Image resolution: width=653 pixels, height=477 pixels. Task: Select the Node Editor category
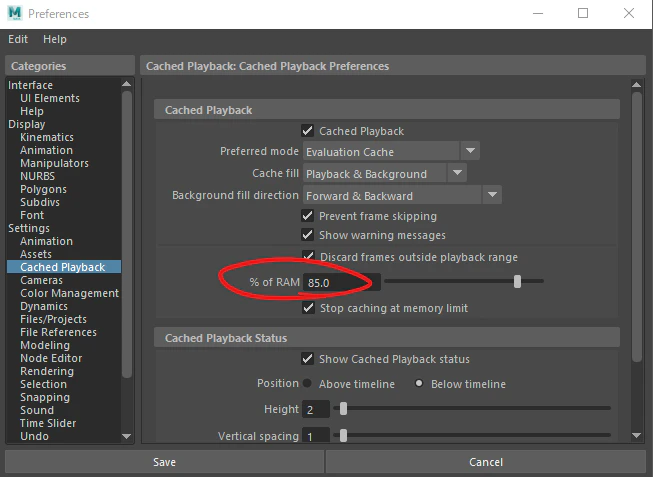(51, 358)
